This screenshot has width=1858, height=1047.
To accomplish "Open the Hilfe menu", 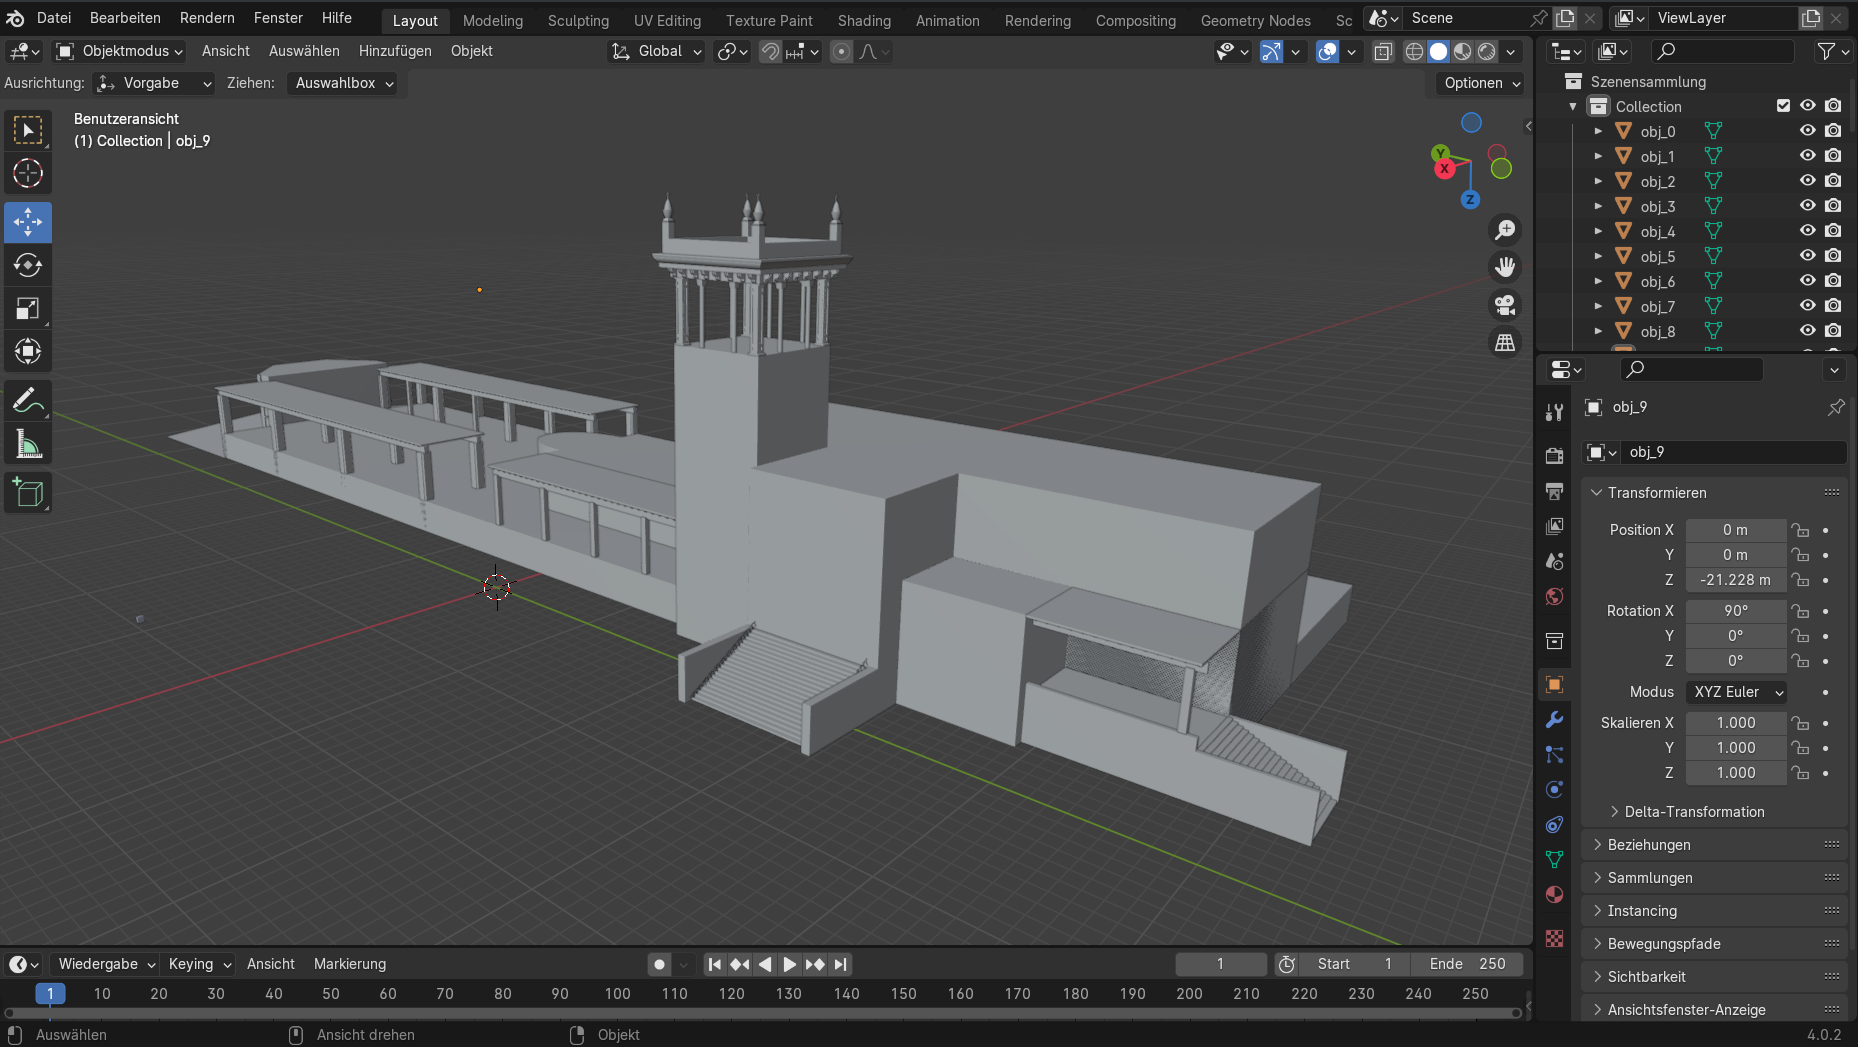I will coord(336,17).
